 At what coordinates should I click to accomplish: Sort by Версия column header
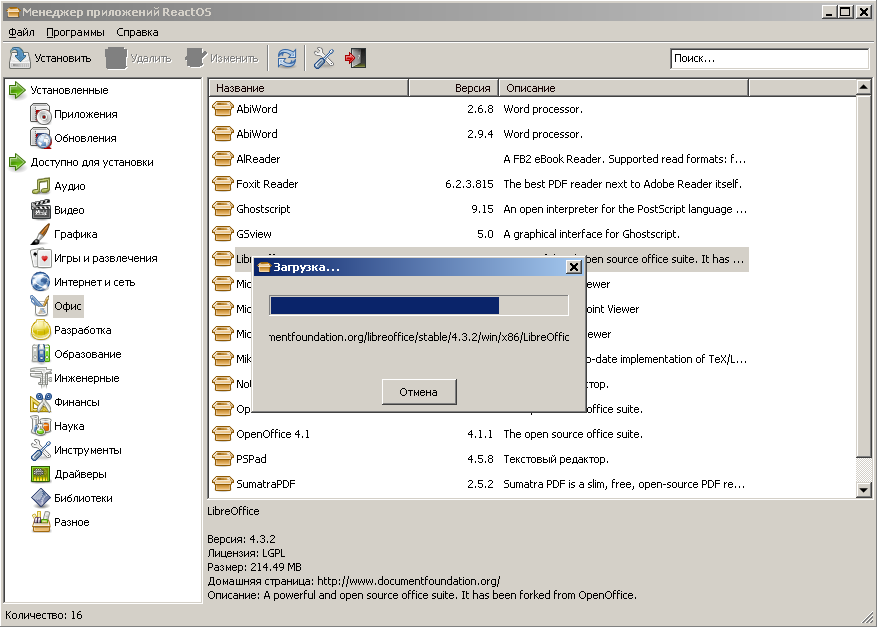[x=453, y=88]
